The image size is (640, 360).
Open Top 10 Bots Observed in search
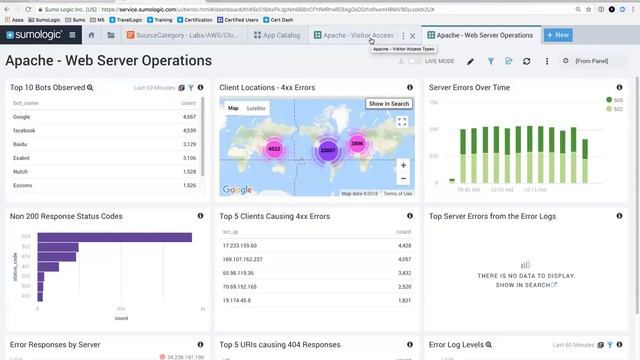[x=90, y=88]
